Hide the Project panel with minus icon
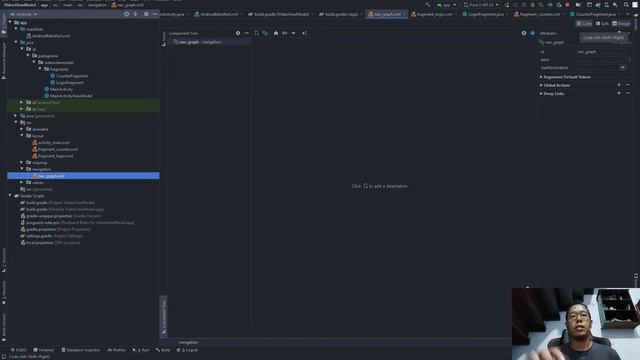 [155, 14]
